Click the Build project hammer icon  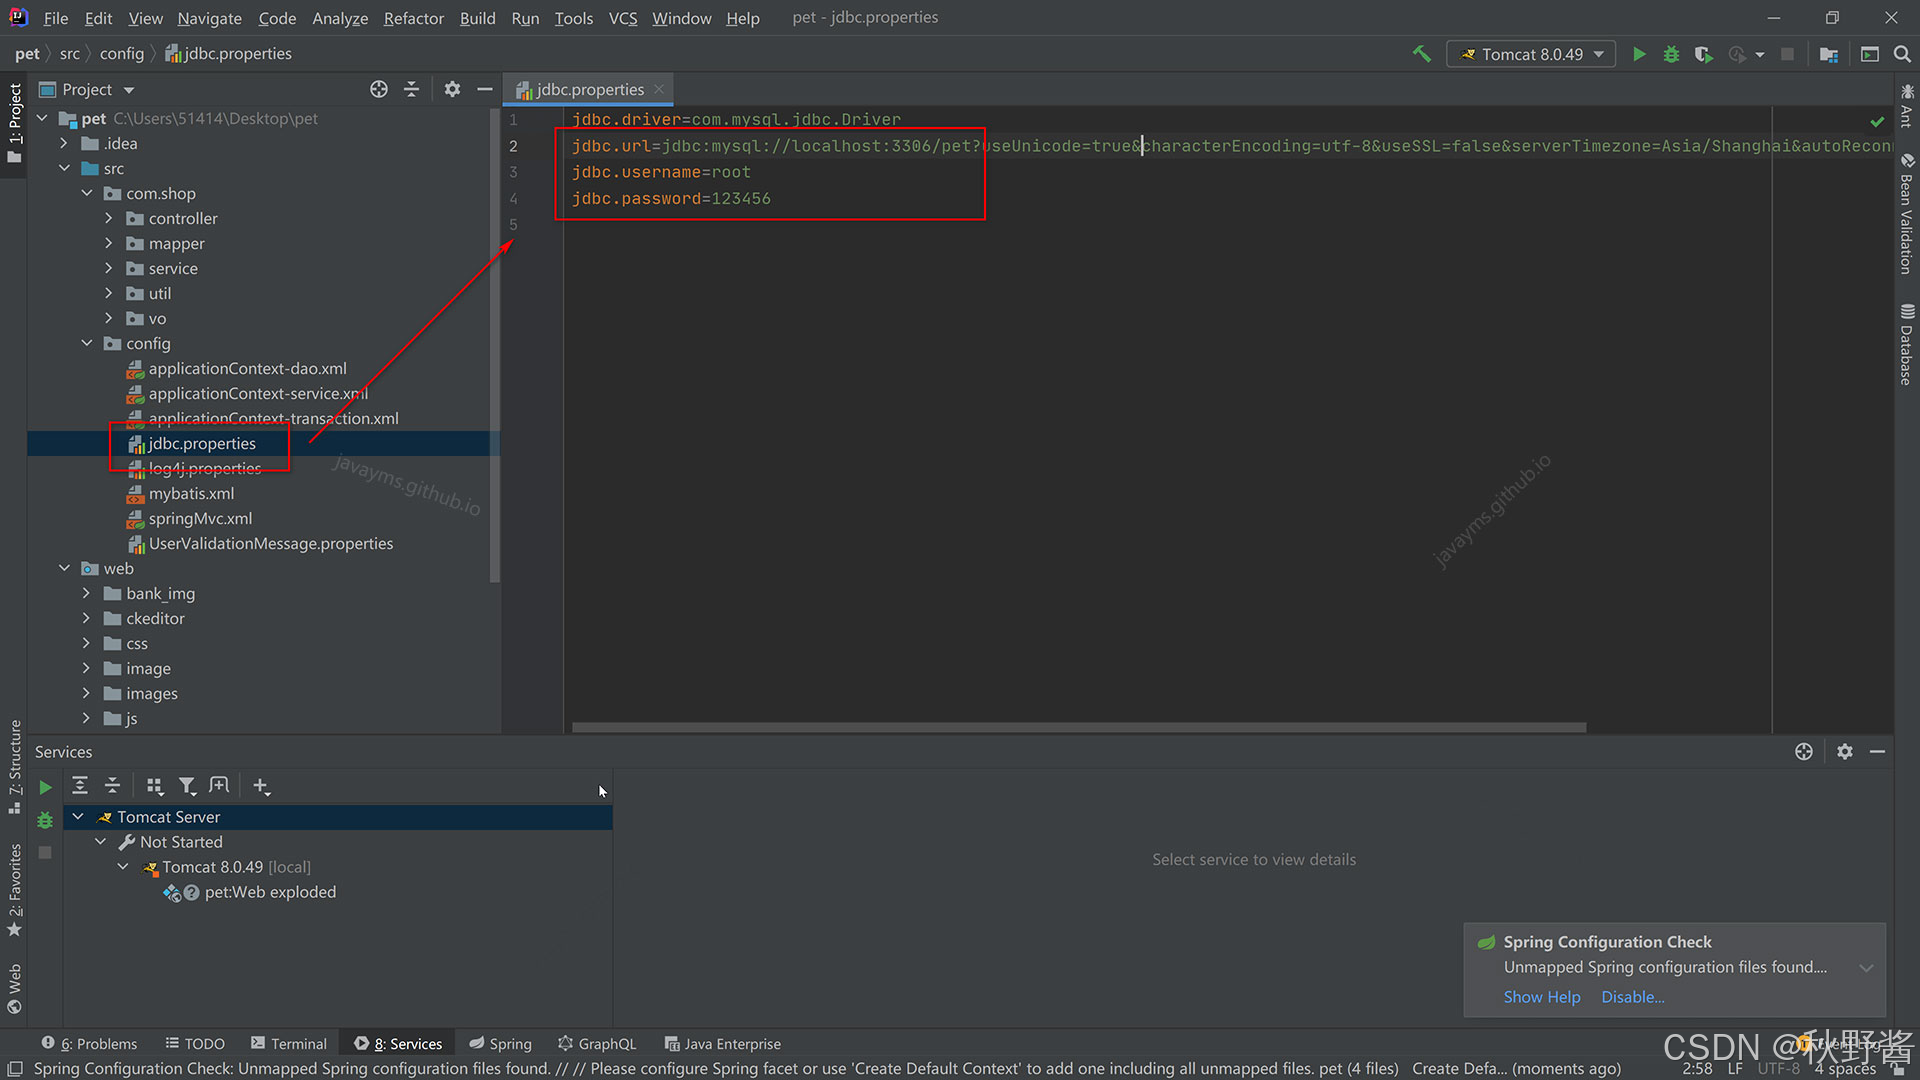tap(1421, 54)
